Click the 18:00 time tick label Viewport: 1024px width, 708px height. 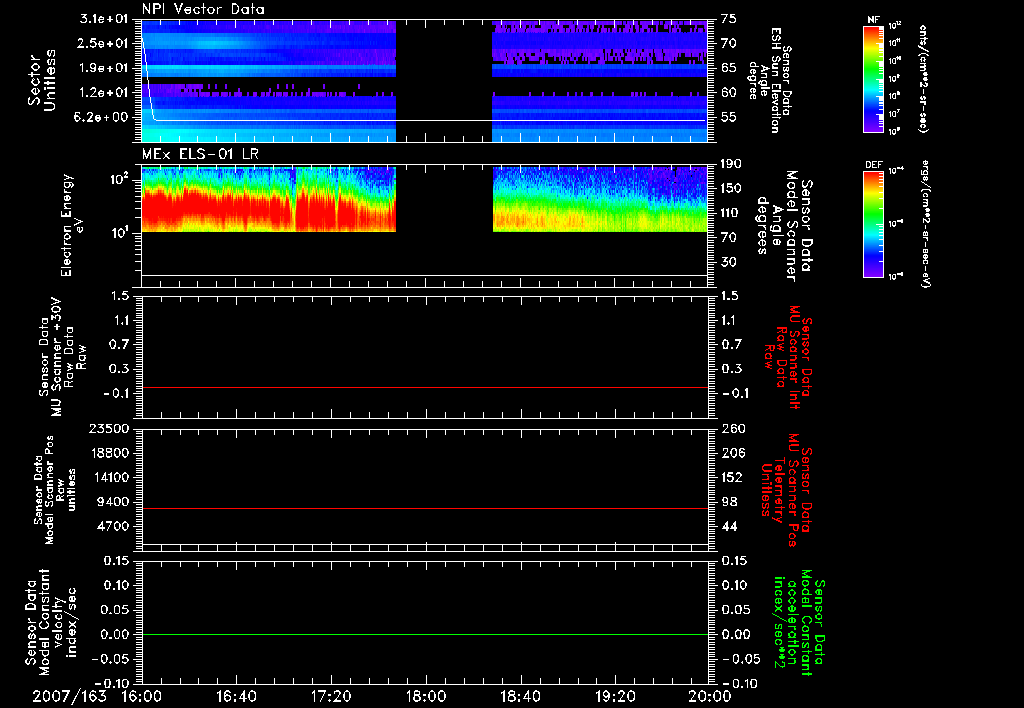[x=426, y=696]
